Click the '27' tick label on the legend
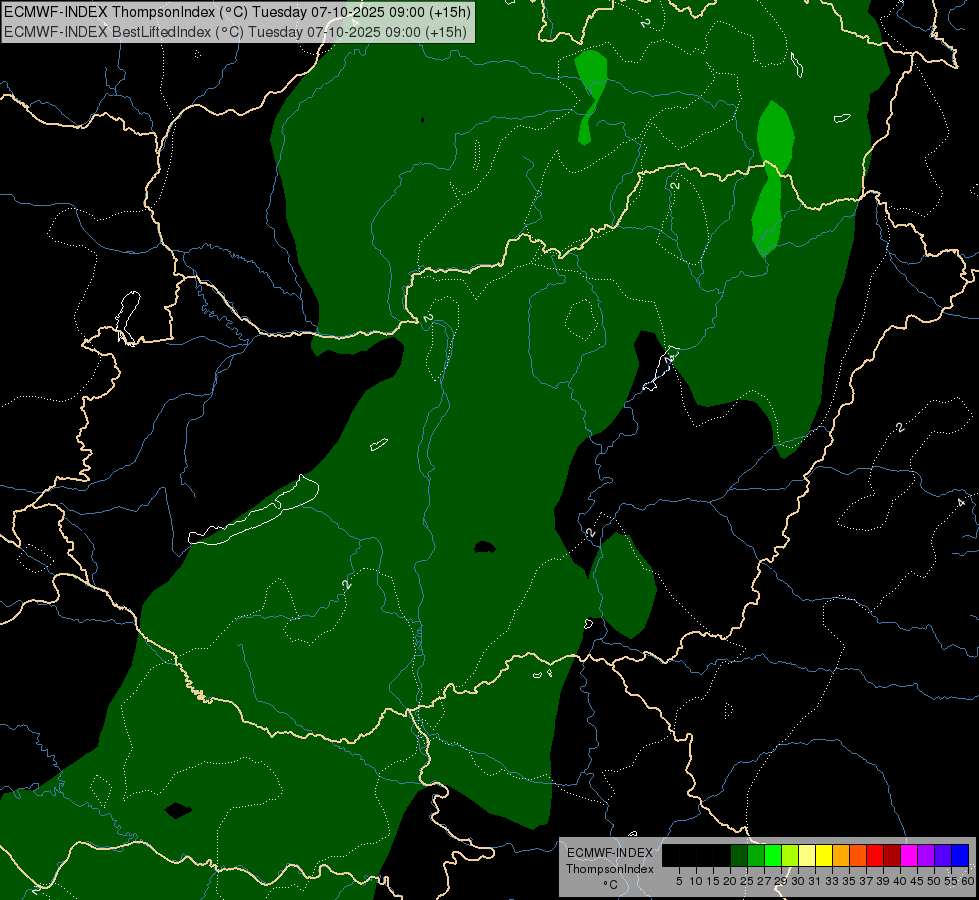The height and width of the screenshot is (900, 979). click(764, 881)
